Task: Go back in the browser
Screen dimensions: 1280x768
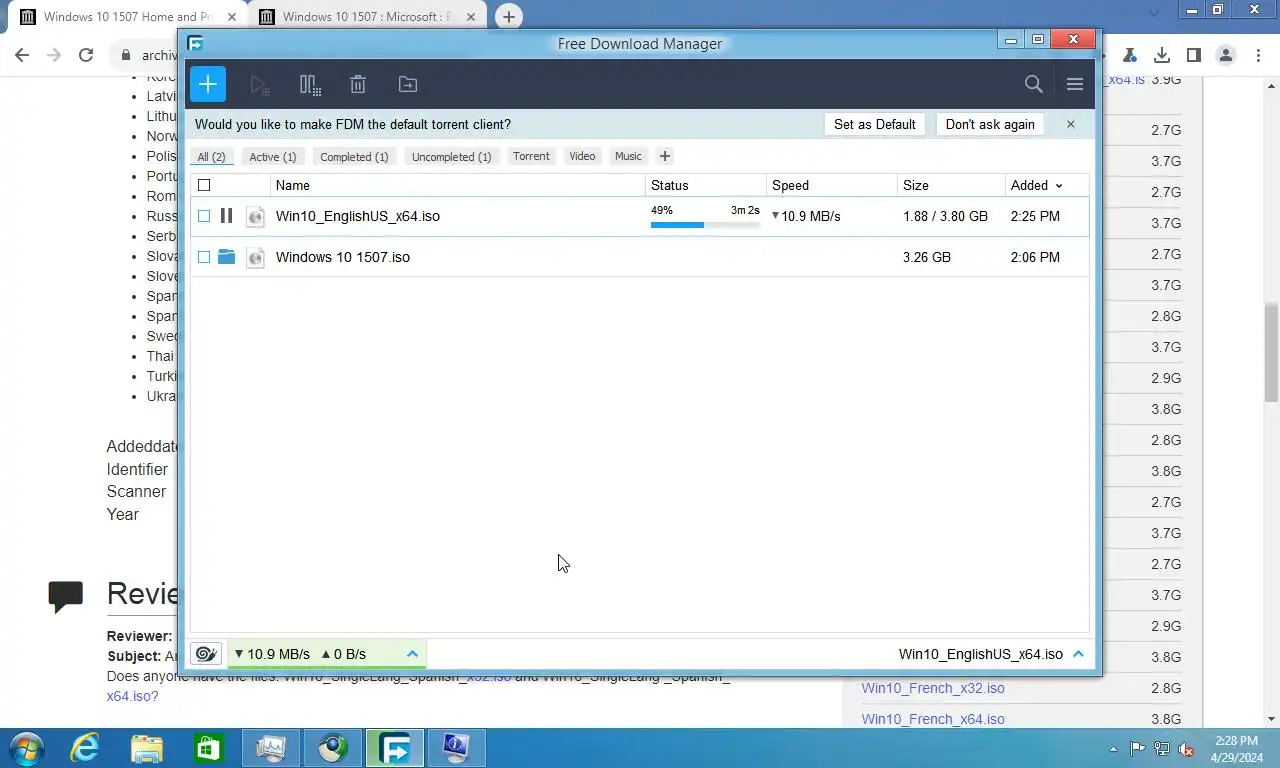Action: 22,55
